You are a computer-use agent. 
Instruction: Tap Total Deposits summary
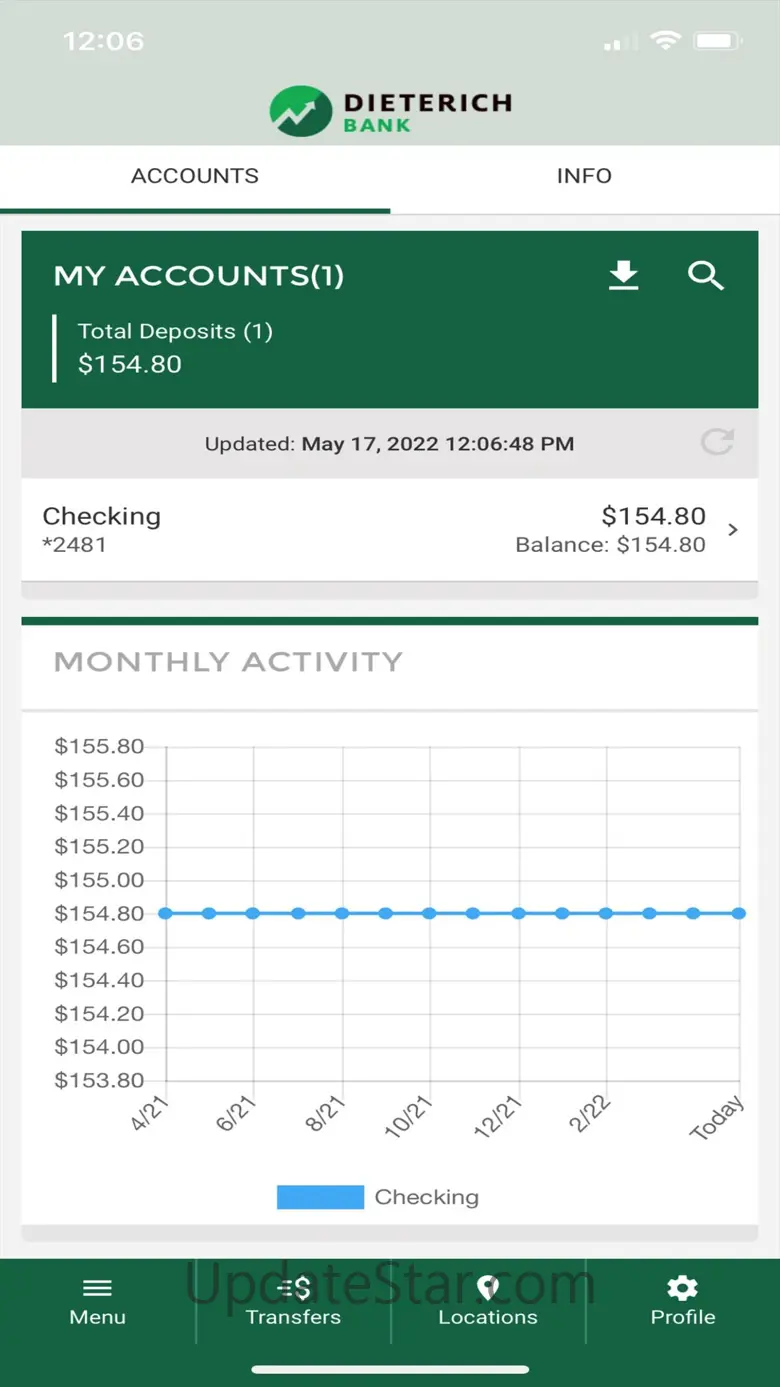pos(174,347)
